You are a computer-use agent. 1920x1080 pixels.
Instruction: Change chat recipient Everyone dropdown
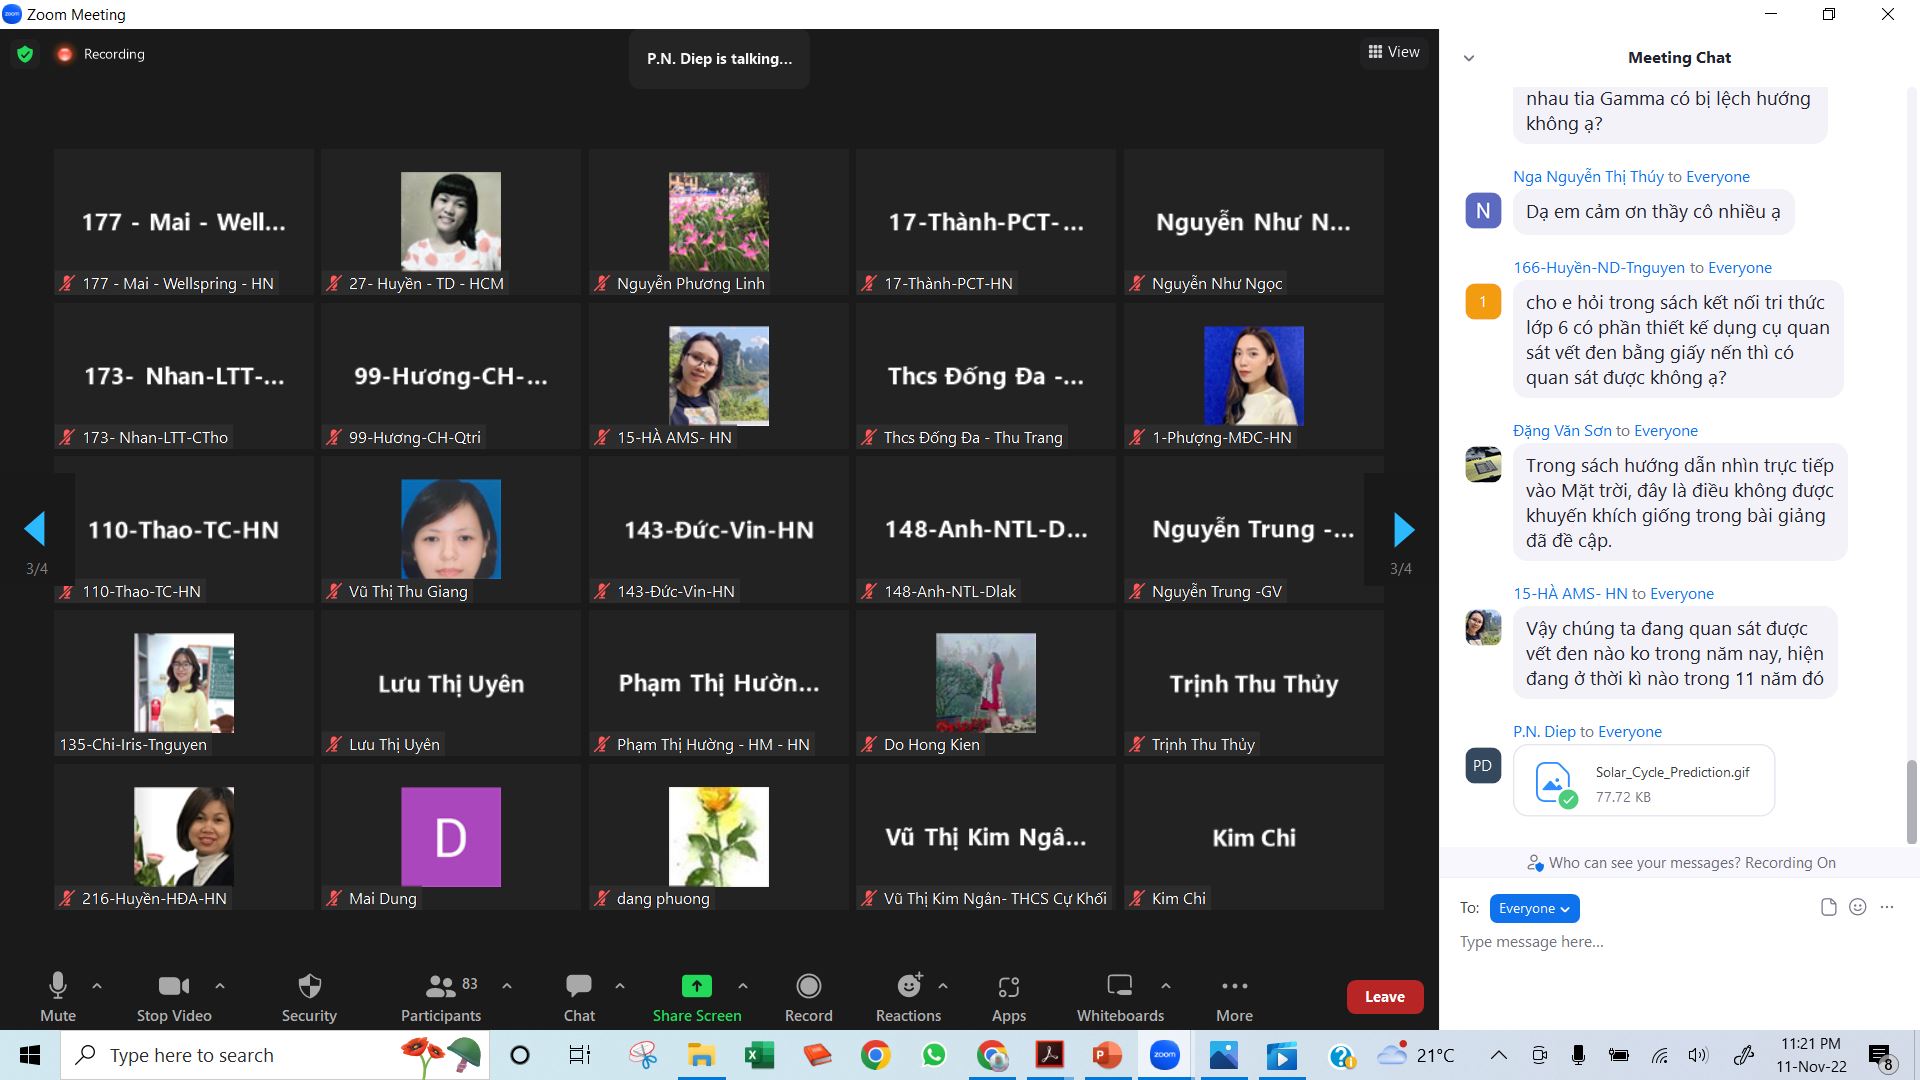tap(1534, 908)
